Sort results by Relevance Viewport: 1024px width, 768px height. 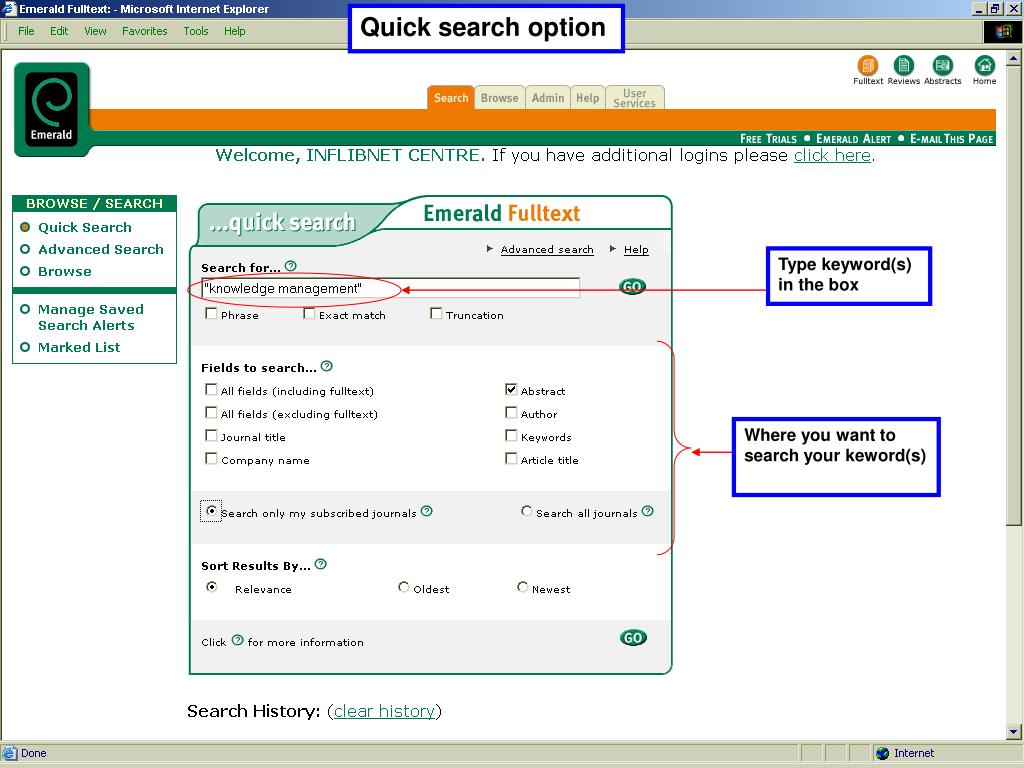click(212, 587)
